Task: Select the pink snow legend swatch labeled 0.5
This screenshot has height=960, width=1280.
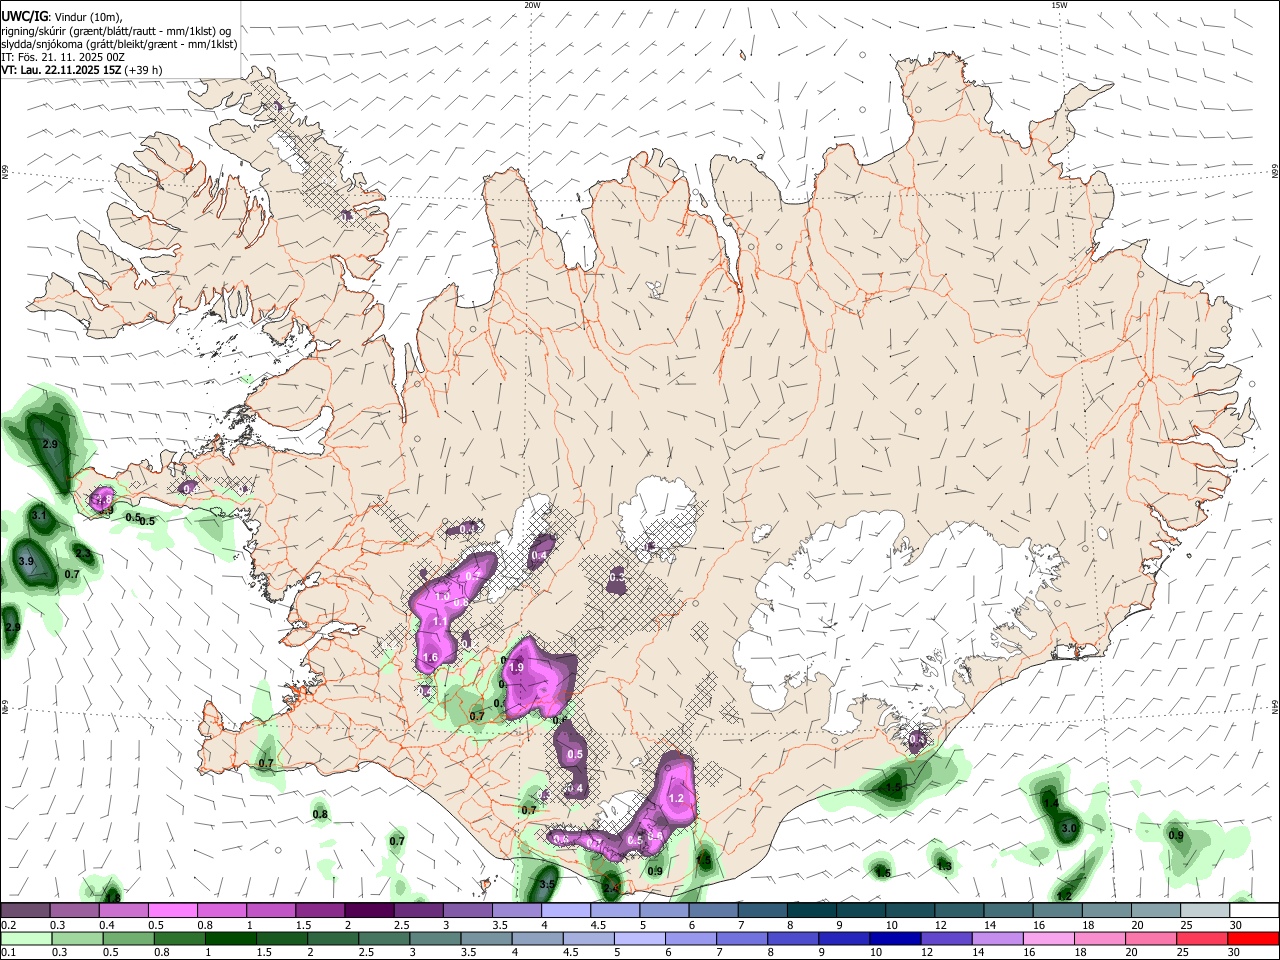Action: 172,910
